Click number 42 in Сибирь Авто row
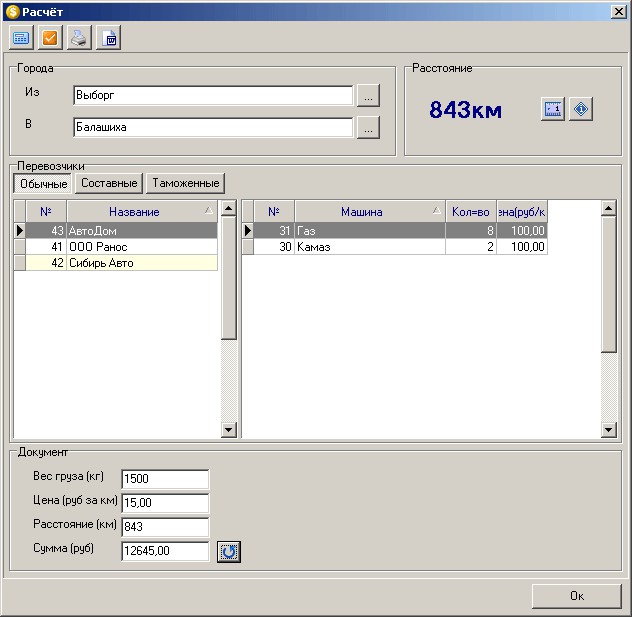Viewport: 632px width, 617px height. coord(46,263)
